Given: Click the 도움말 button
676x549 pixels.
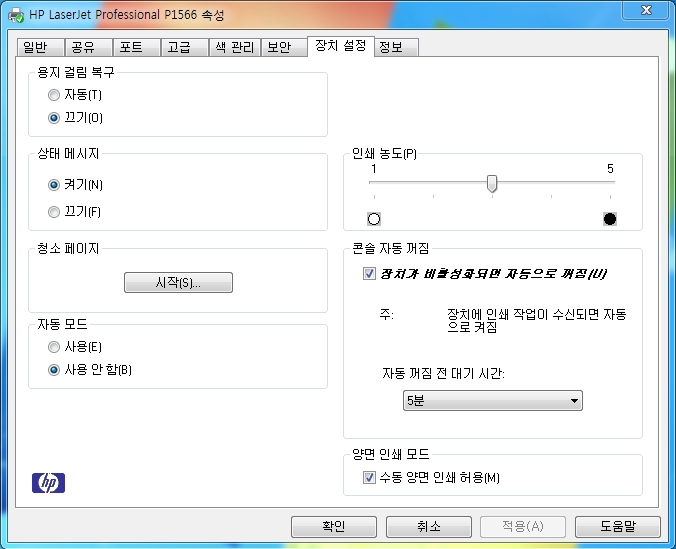Looking at the screenshot, I should 618,527.
